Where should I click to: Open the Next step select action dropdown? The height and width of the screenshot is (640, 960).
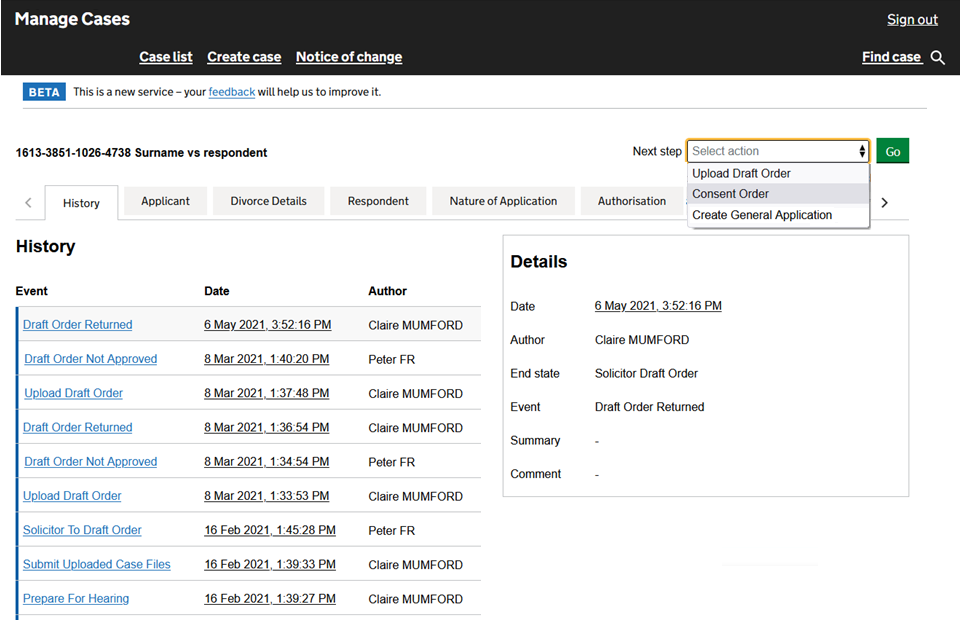coord(777,151)
